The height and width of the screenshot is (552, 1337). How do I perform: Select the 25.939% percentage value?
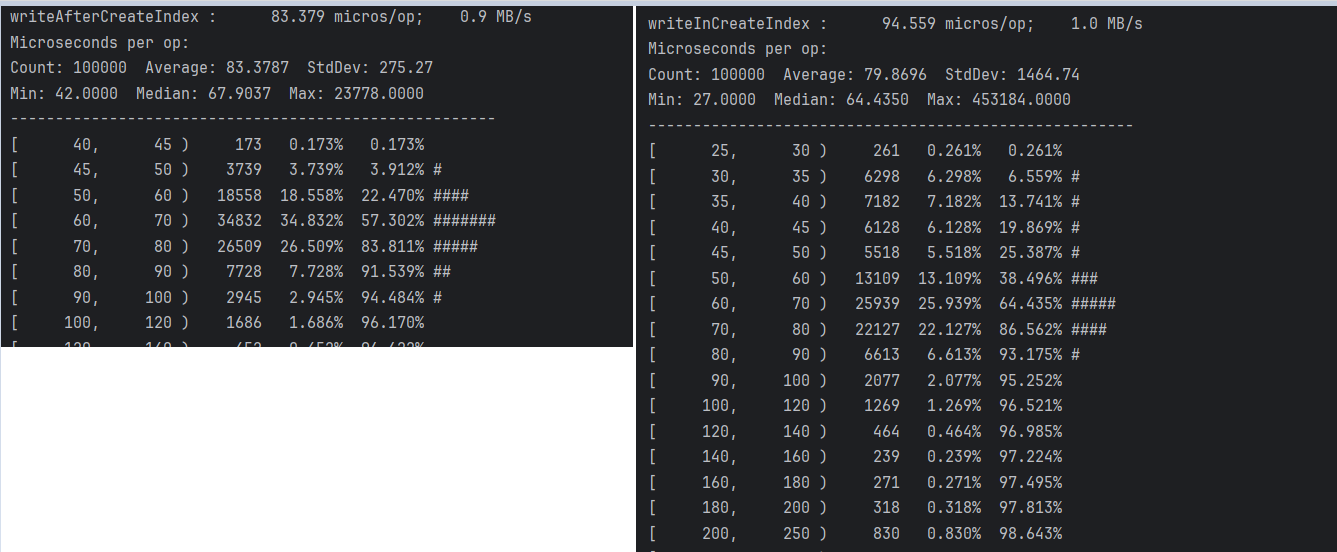949,304
